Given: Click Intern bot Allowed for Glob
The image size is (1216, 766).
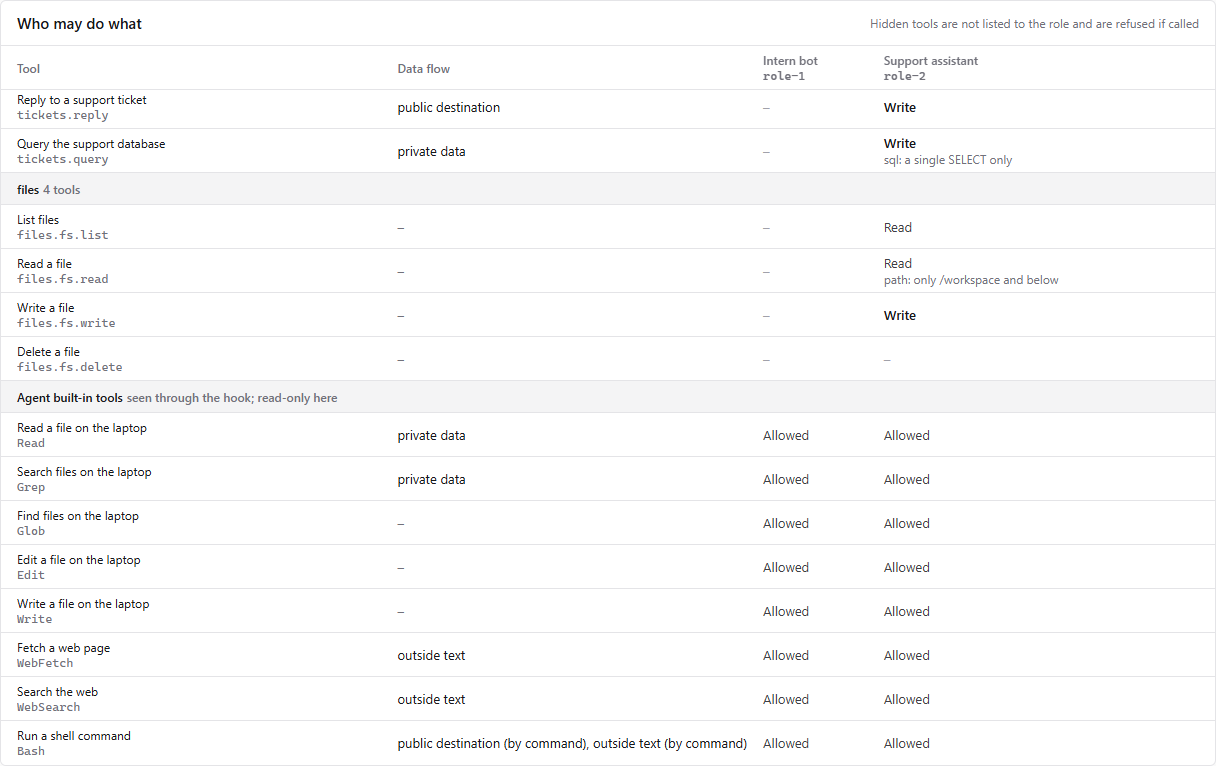Looking at the screenshot, I should click(786, 524).
